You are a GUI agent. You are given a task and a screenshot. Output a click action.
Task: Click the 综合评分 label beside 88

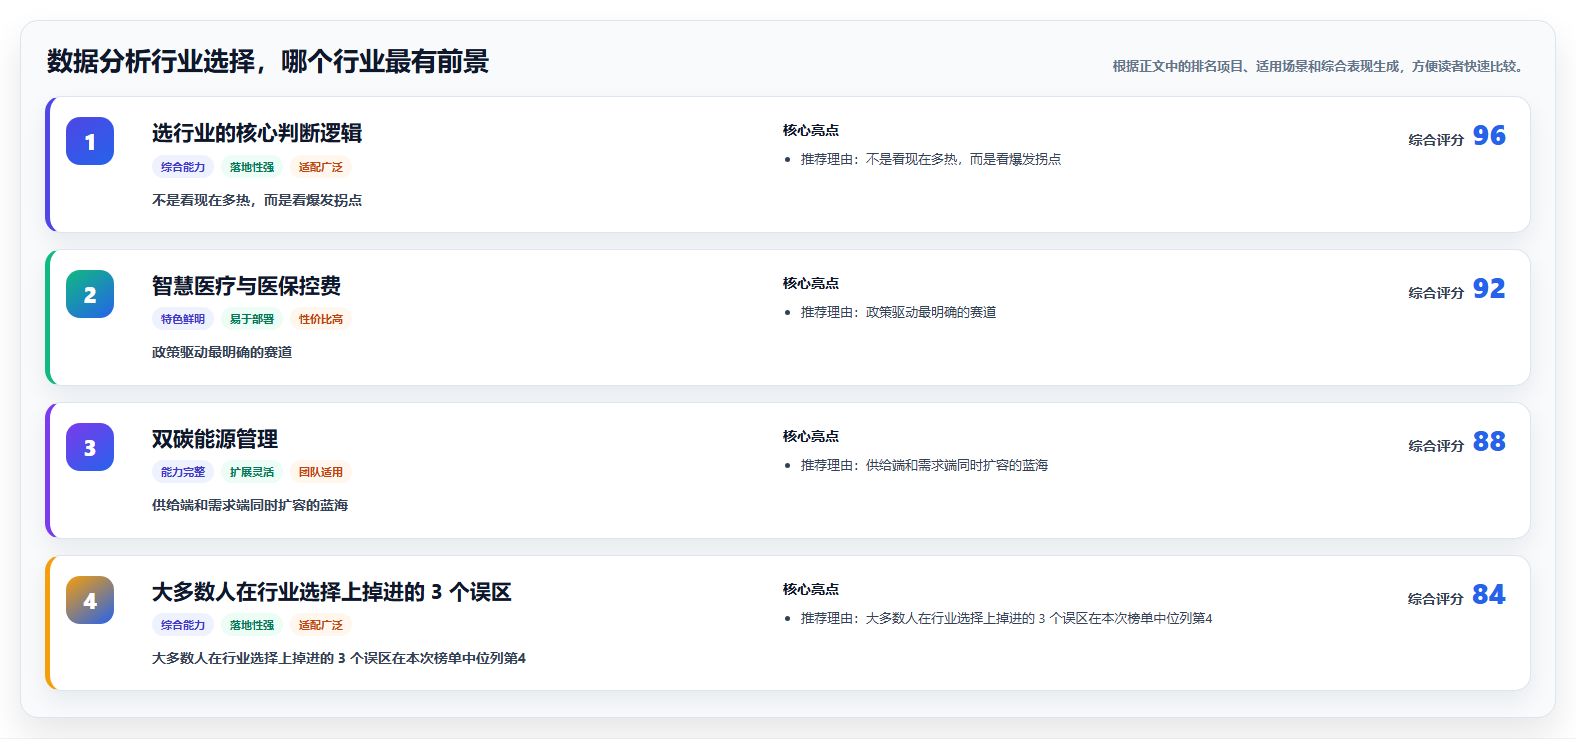tap(1436, 446)
